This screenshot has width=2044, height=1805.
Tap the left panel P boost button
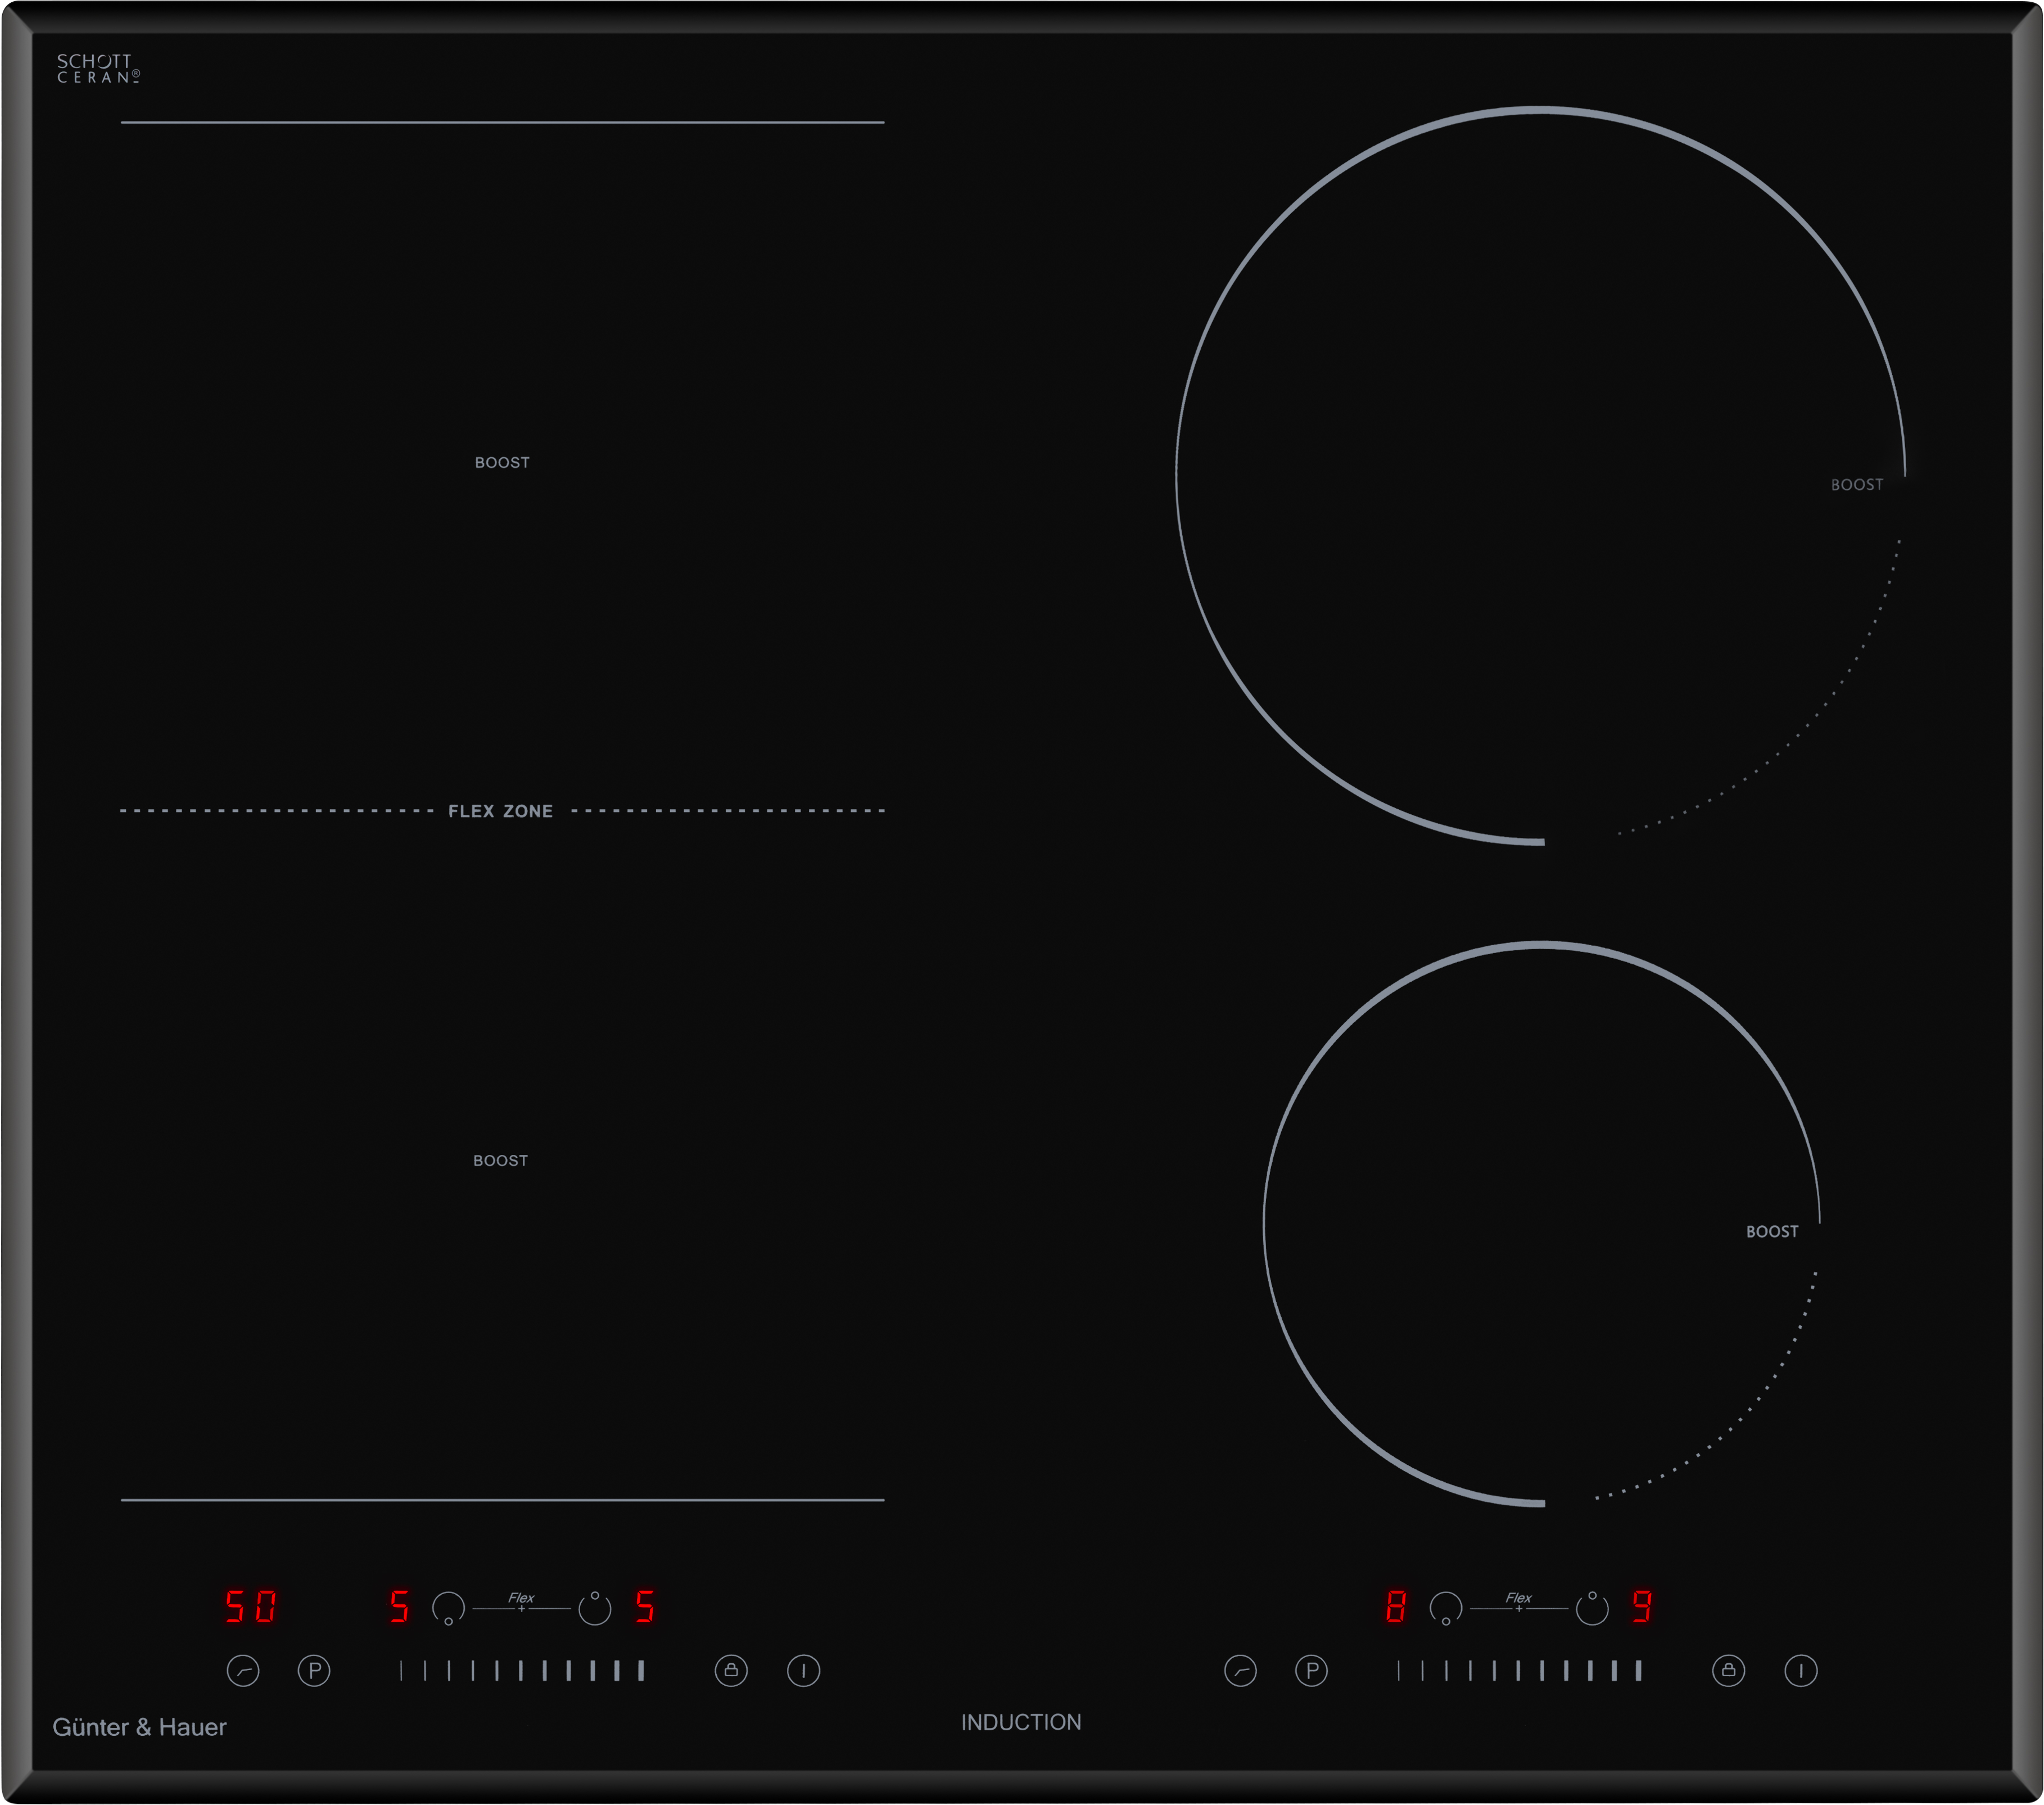tap(314, 1670)
